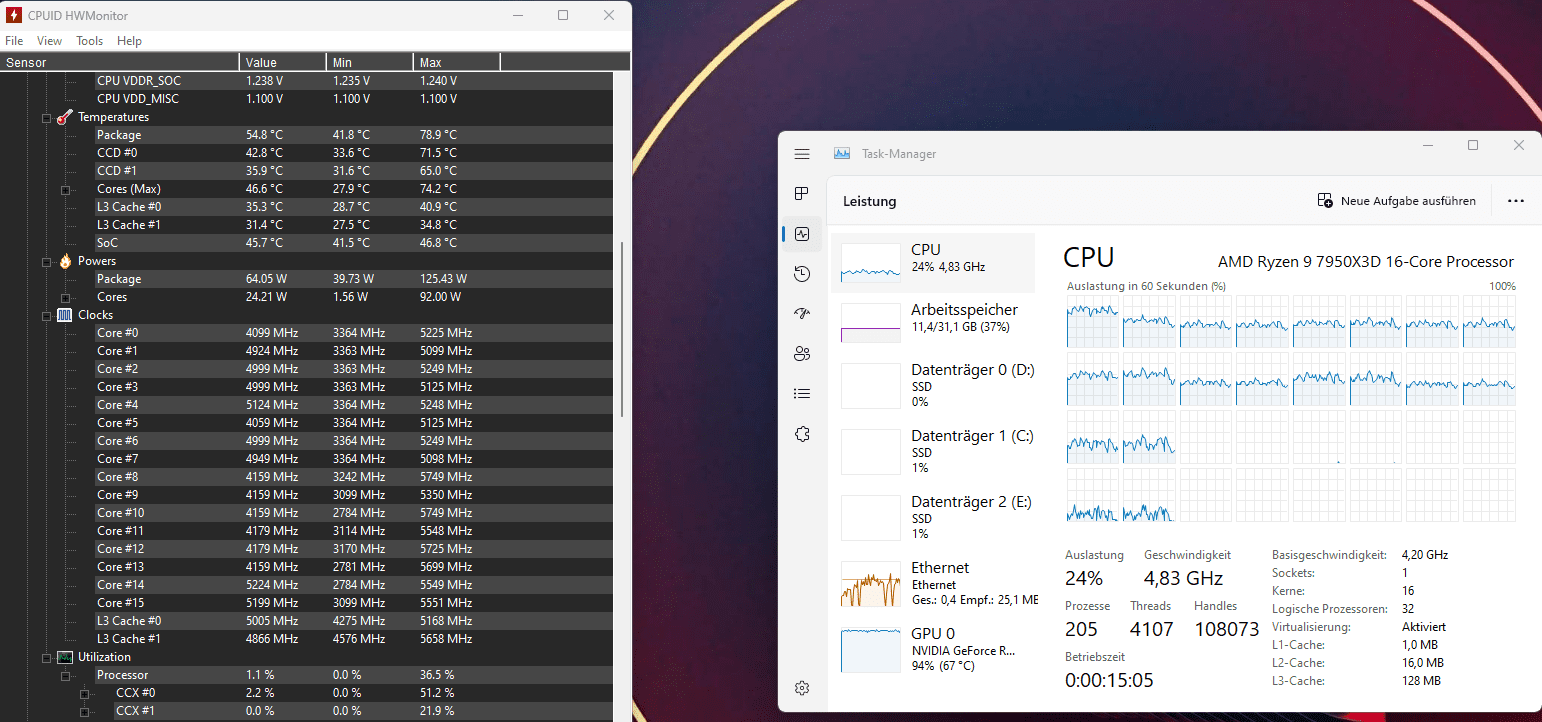This screenshot has height=722, width=1542.
Task: Click Package temperature value 54.8 °C
Action: 264,135
